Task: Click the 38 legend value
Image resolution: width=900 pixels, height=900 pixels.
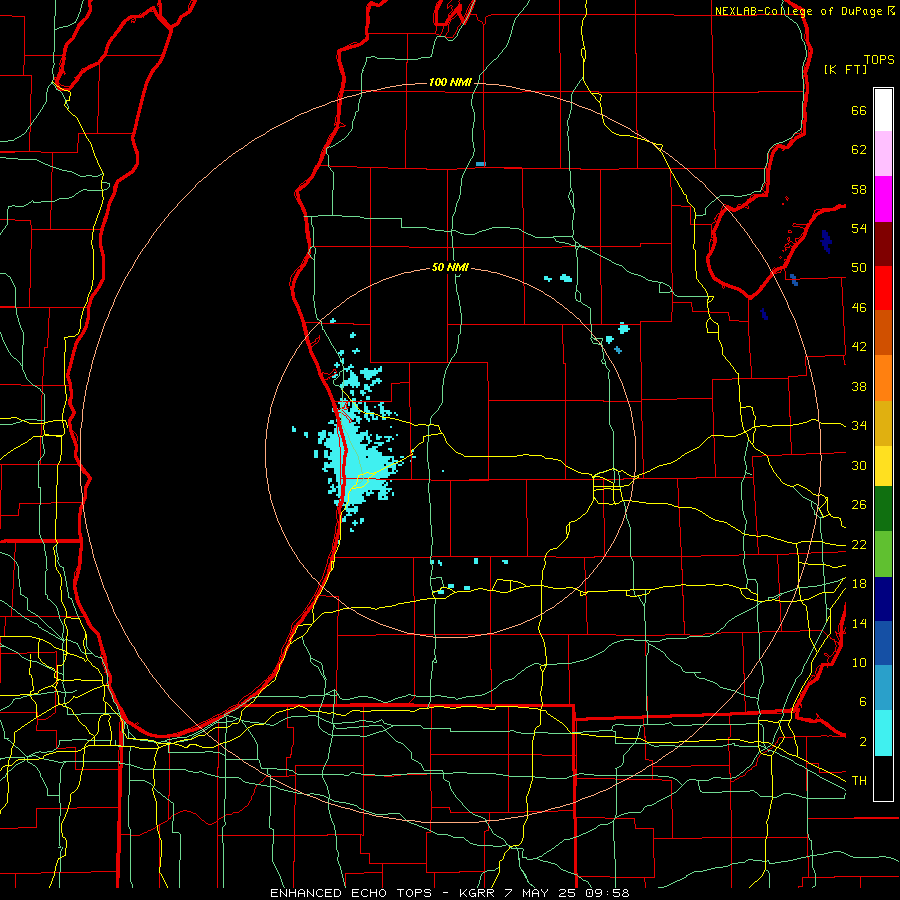Action: tap(859, 386)
